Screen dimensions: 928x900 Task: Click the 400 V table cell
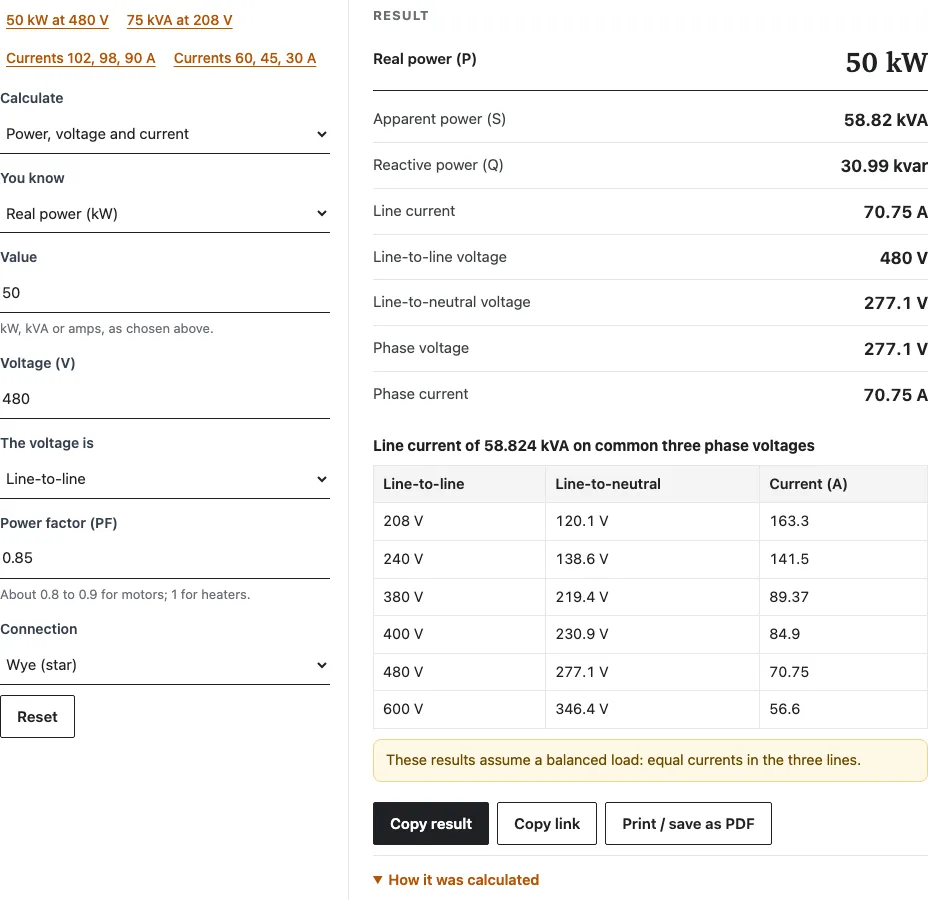459,634
